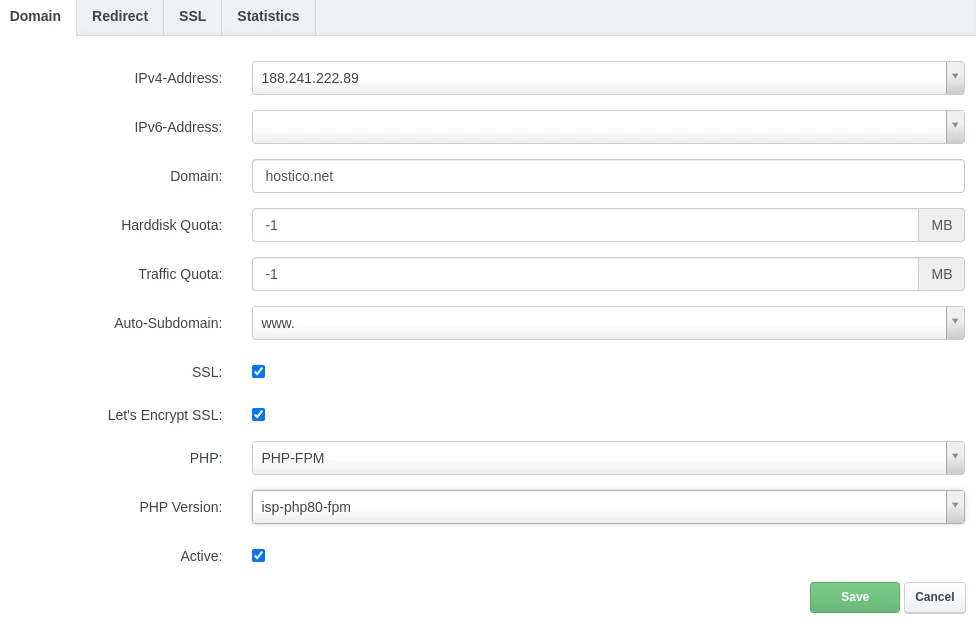Expand the PHP Version dropdown arrow
The height and width of the screenshot is (631, 976).
[955, 507]
